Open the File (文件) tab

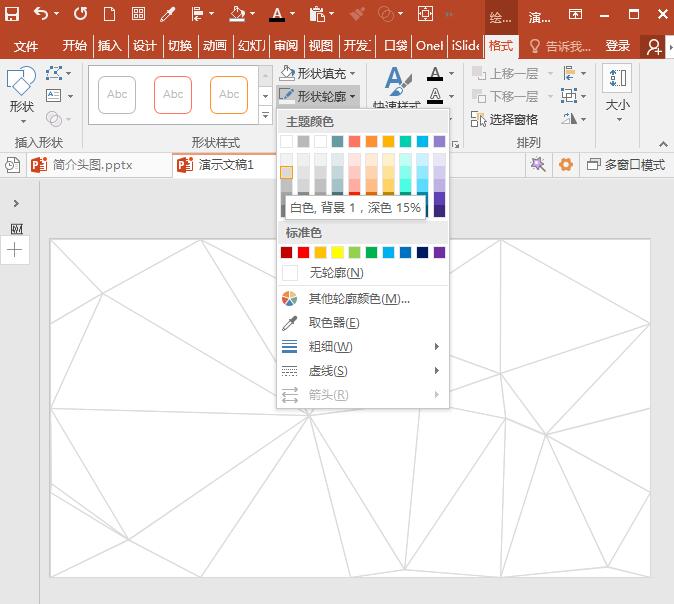[26, 46]
